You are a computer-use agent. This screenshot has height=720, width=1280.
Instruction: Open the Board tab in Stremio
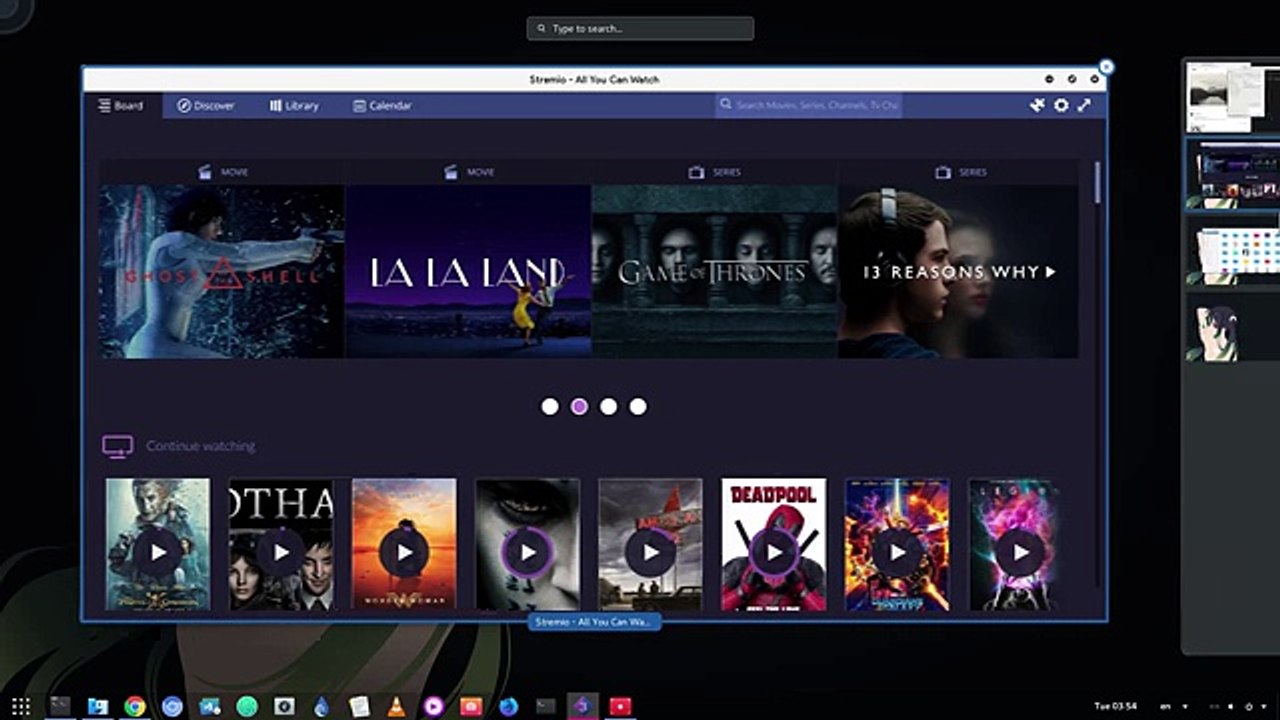(121, 105)
